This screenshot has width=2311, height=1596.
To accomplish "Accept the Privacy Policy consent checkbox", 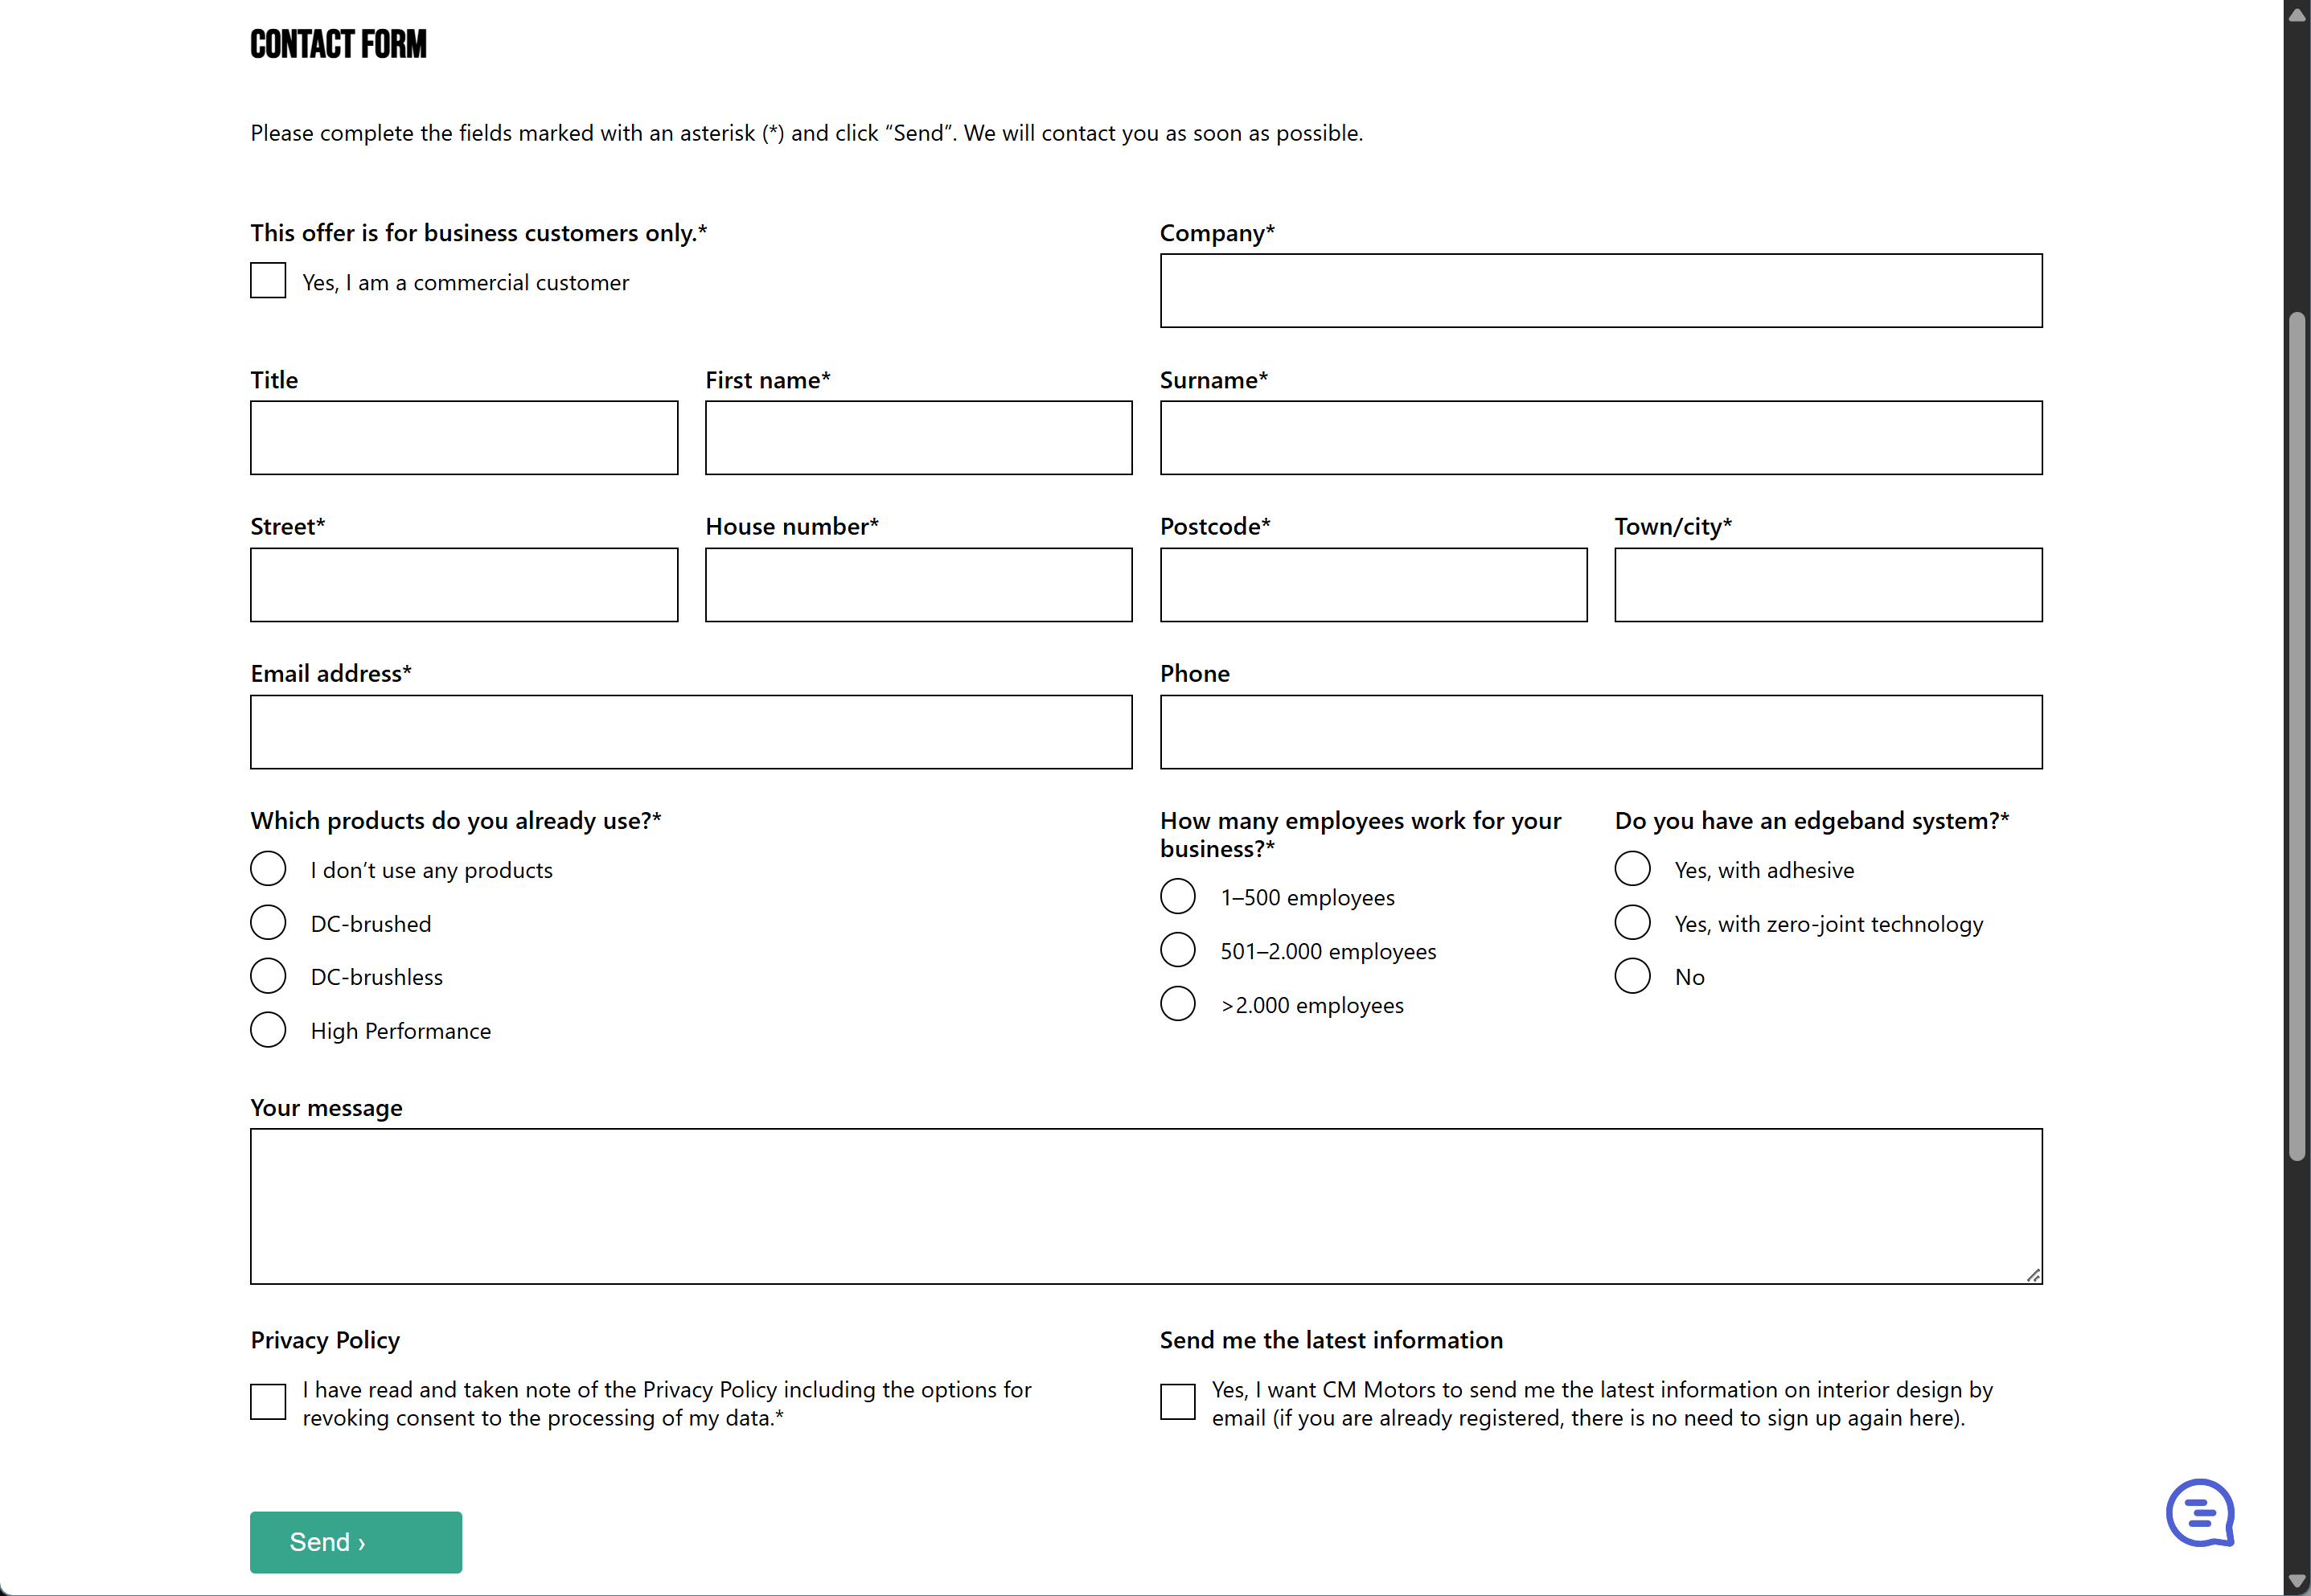I will [x=267, y=1402].
